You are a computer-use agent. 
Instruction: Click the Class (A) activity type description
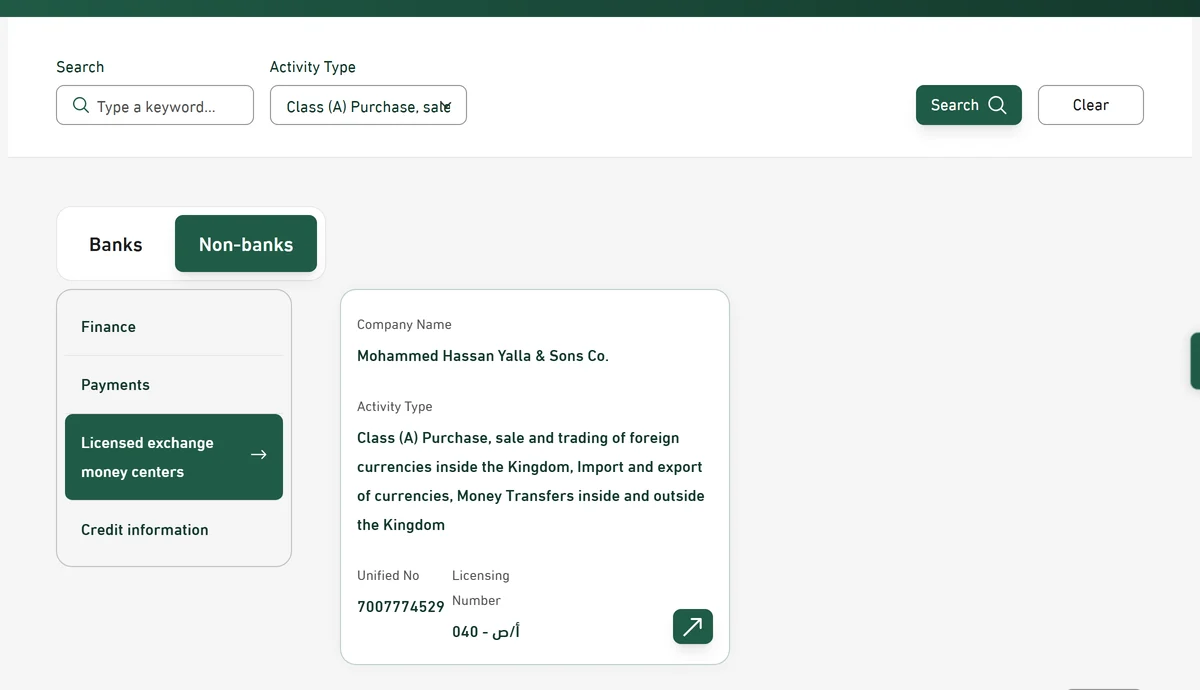(531, 481)
